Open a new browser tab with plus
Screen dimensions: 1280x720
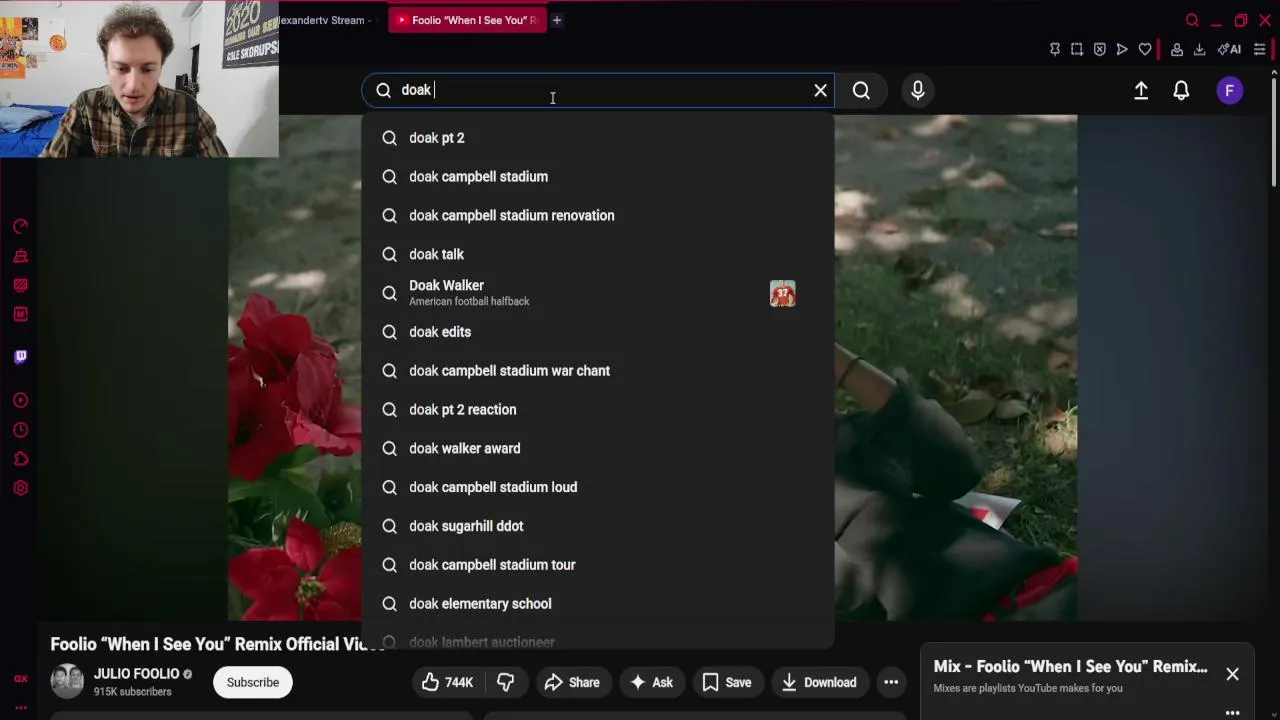click(x=557, y=20)
